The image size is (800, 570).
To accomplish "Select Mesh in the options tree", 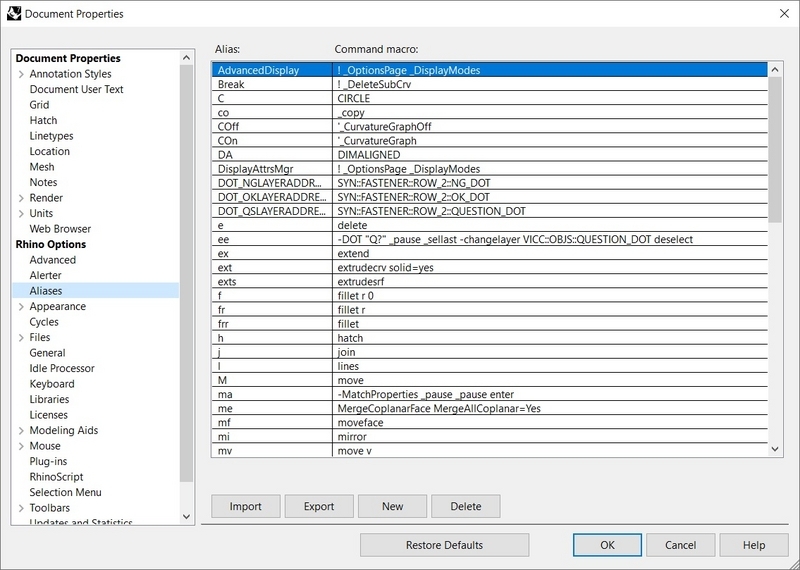I will click(42, 167).
